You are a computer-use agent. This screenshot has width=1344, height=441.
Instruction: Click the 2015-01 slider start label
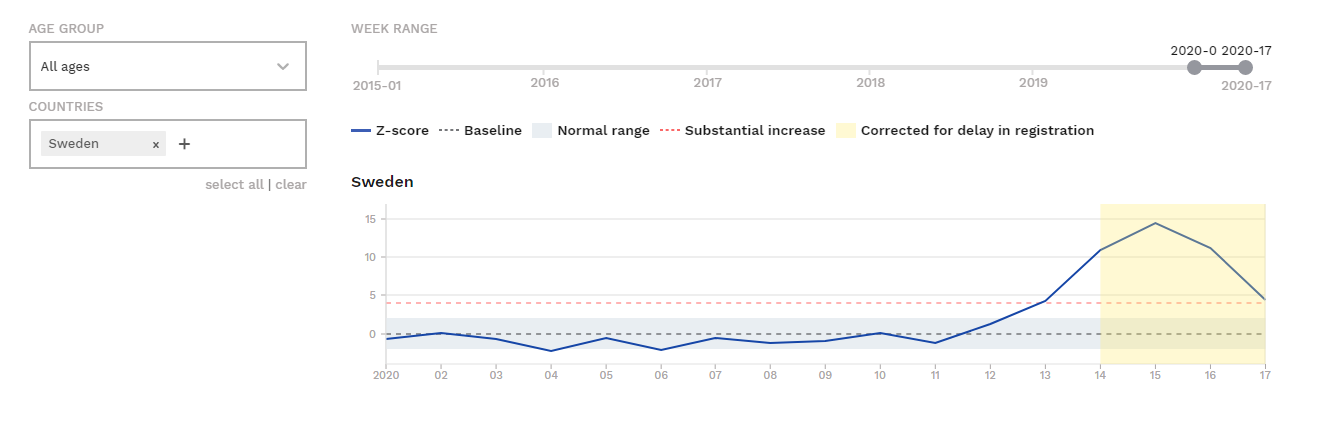point(377,85)
